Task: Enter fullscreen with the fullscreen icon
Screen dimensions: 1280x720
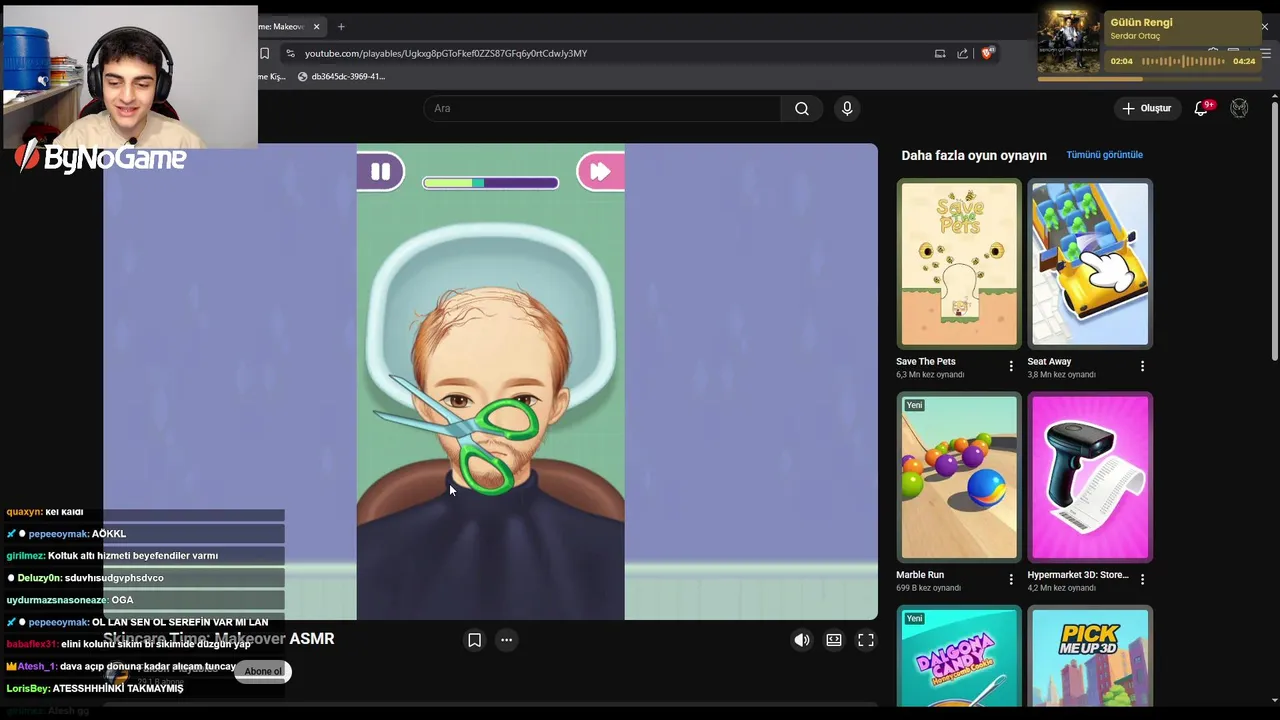Action: pos(866,640)
